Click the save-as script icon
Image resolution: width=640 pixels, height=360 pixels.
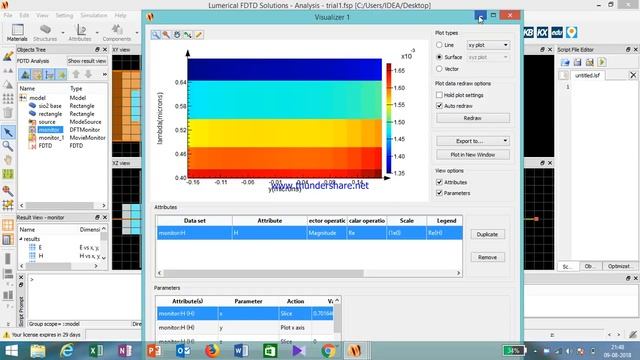pos(589,62)
